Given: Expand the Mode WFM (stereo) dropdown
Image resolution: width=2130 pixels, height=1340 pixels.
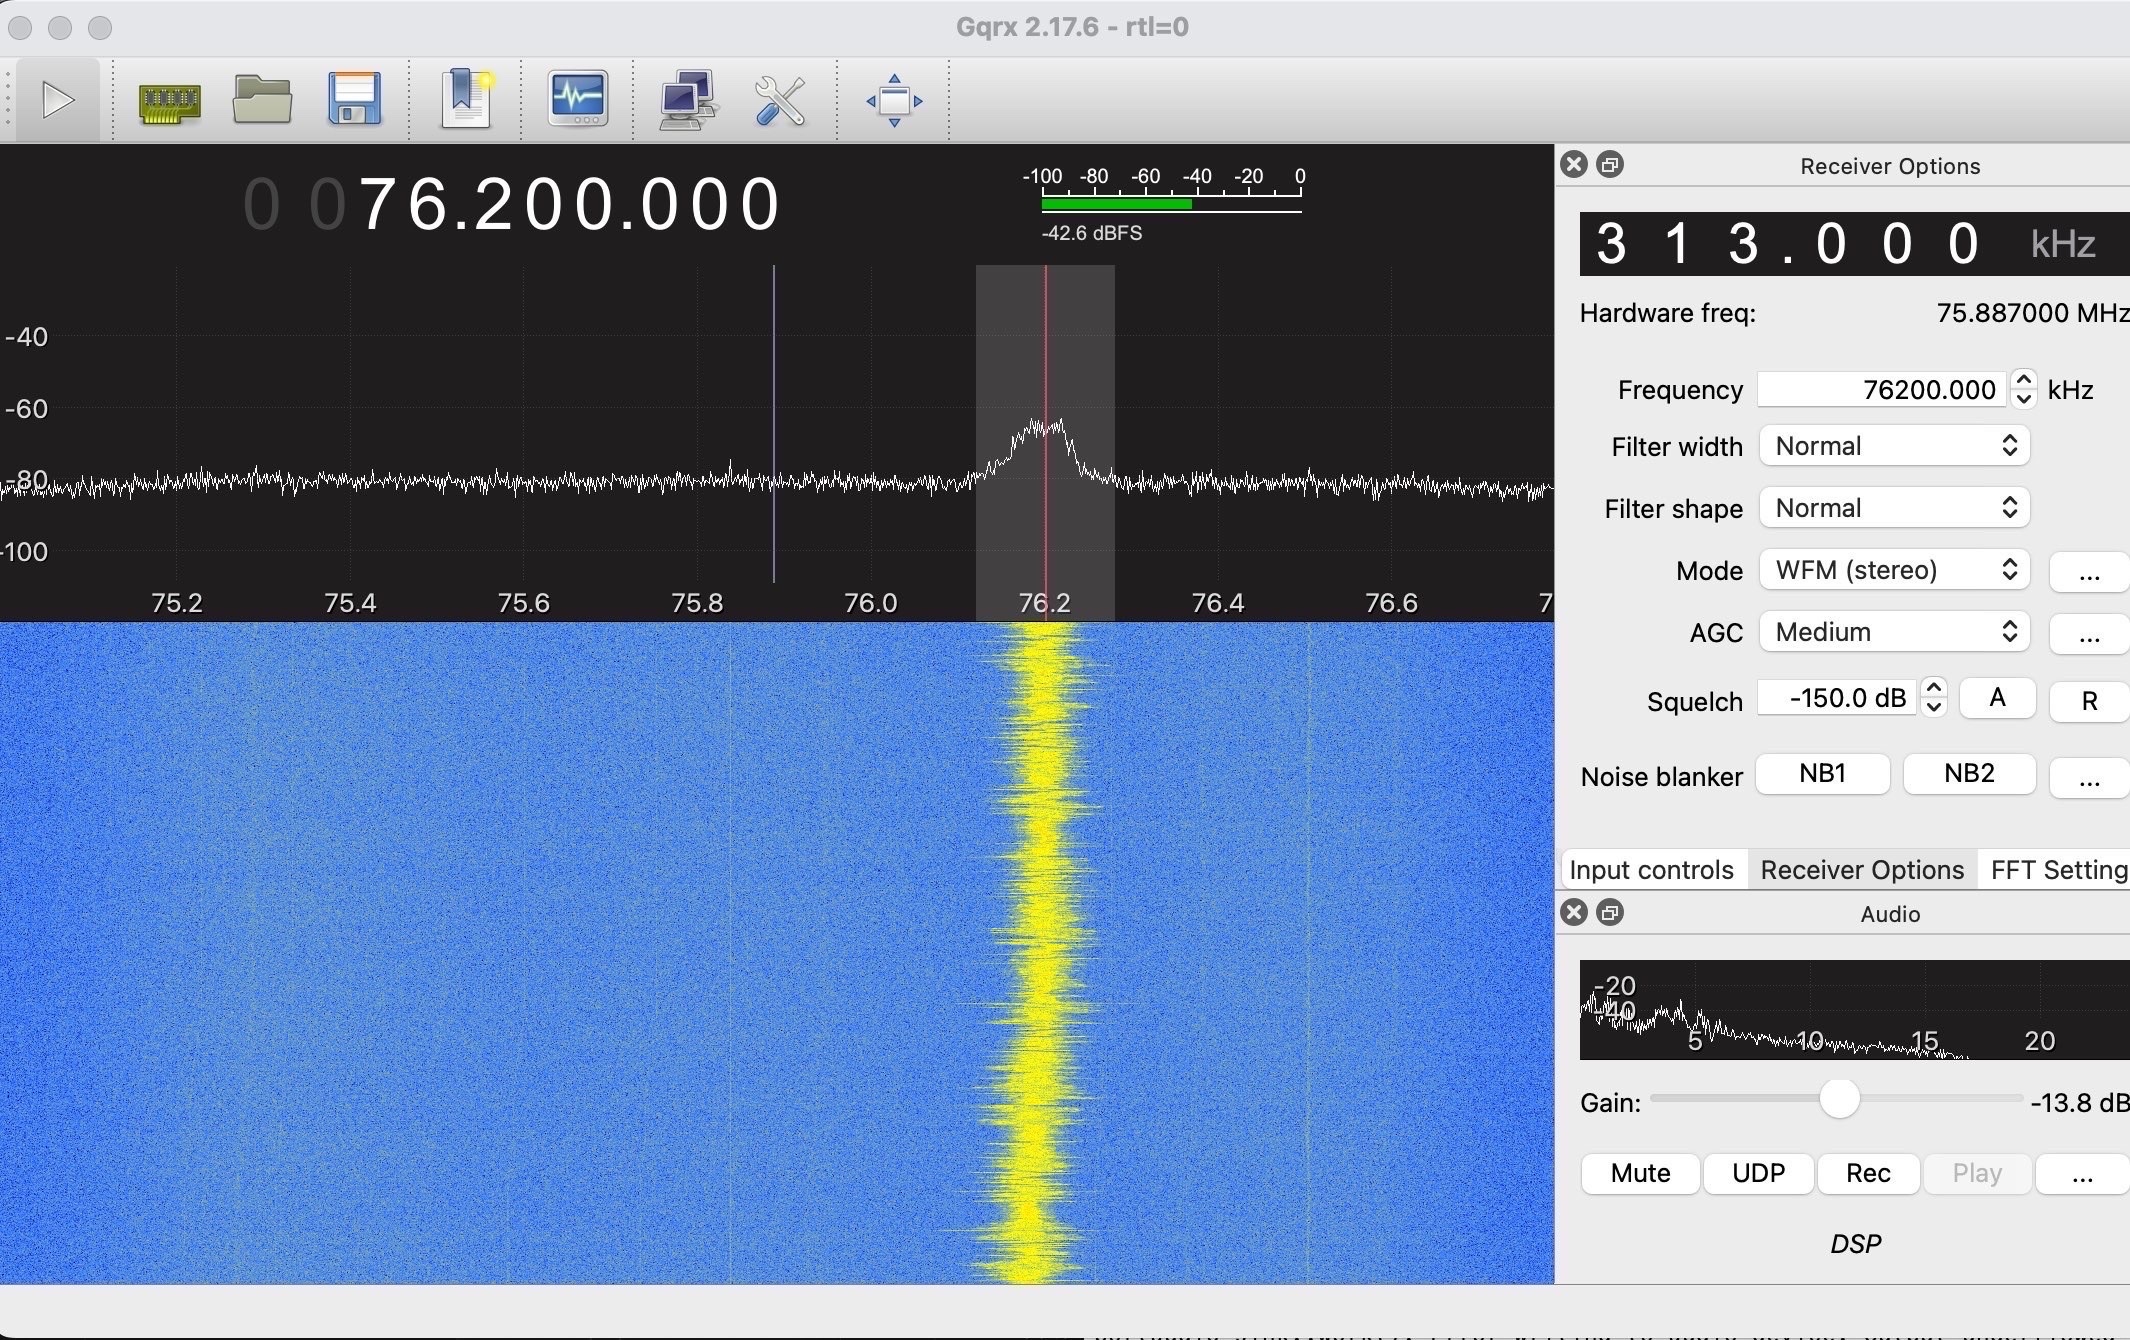Looking at the screenshot, I should tap(1894, 570).
